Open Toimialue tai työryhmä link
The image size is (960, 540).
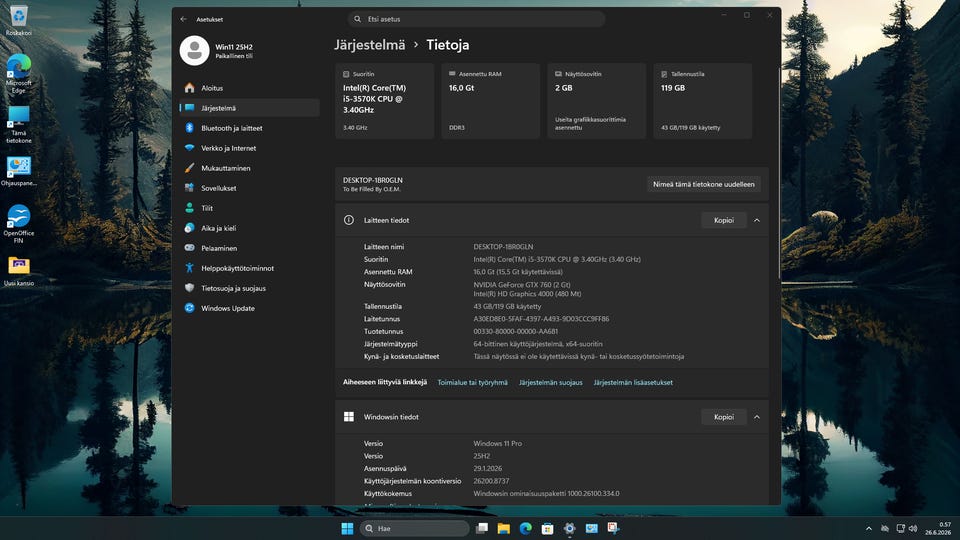[x=472, y=383]
